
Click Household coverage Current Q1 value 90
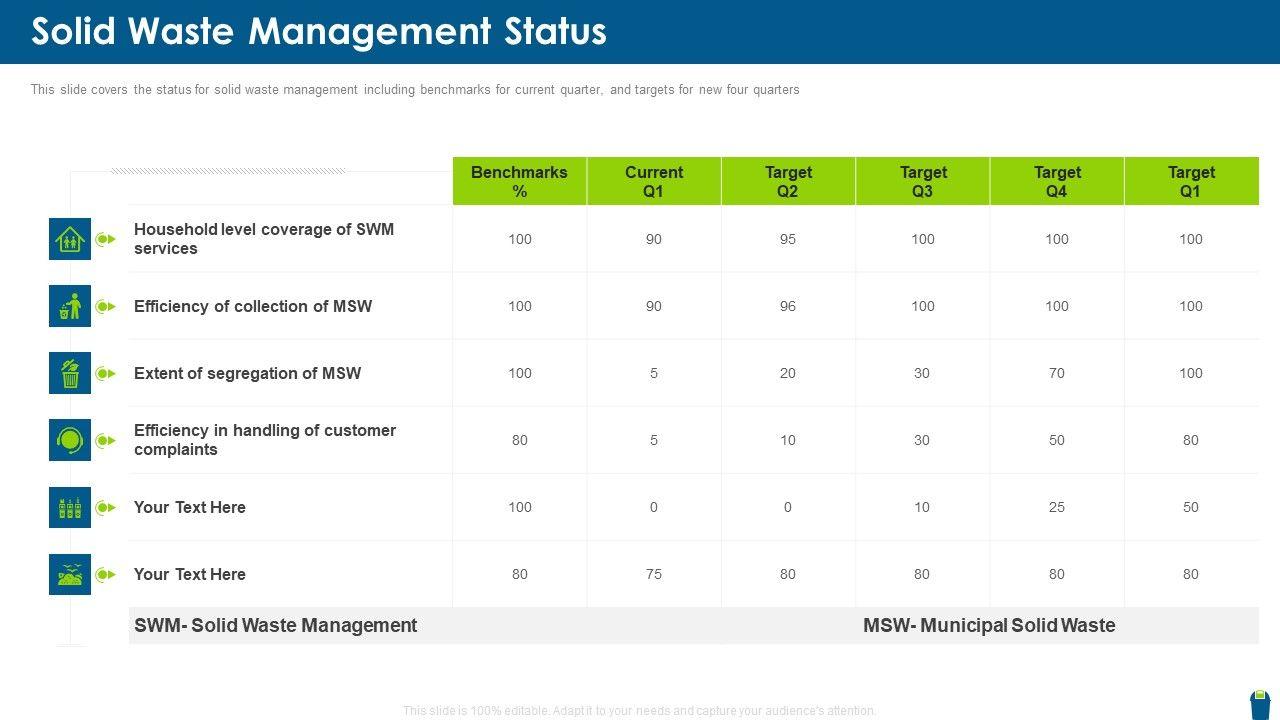click(x=654, y=239)
